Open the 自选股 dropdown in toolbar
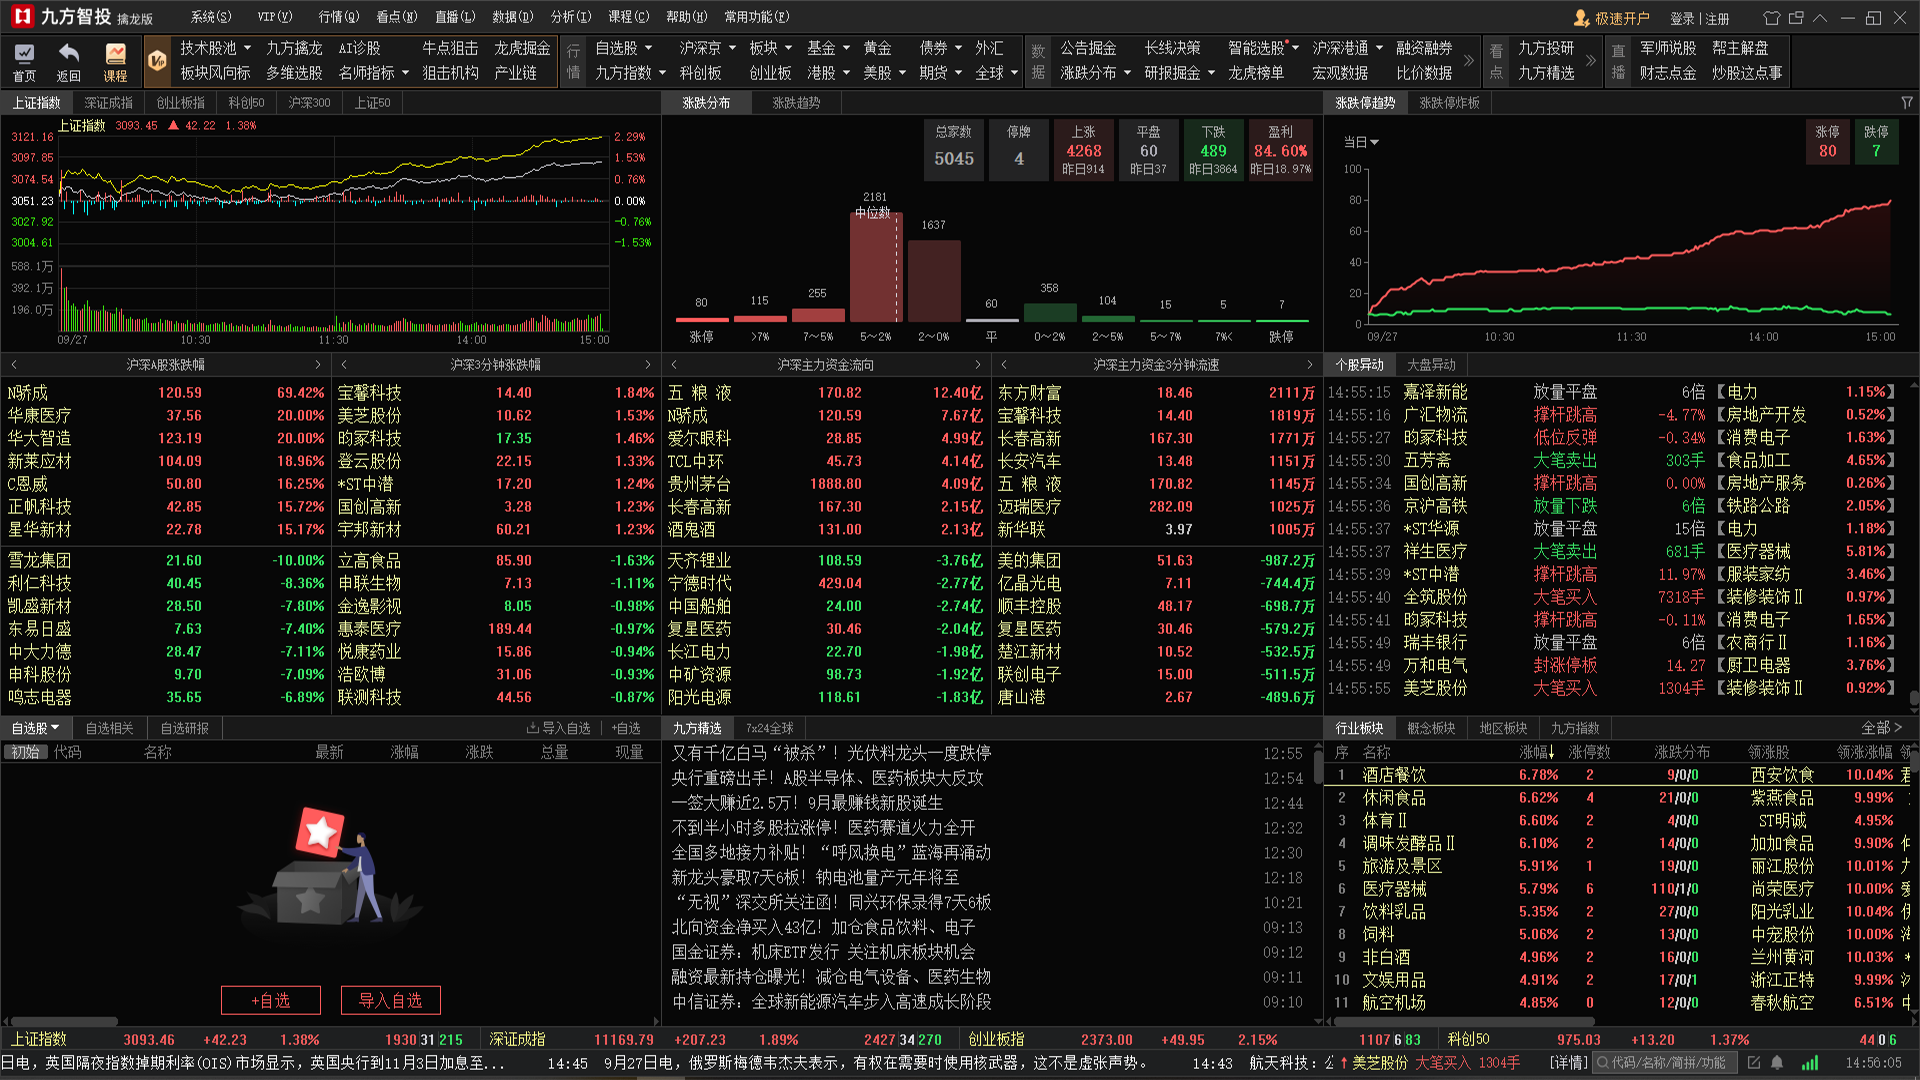 (624, 48)
